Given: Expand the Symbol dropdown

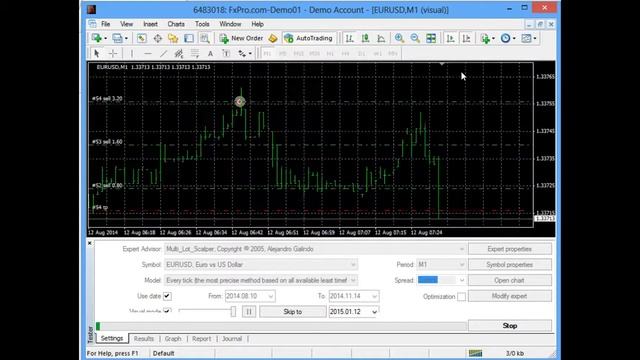Looking at the screenshot, I should 353,265.
